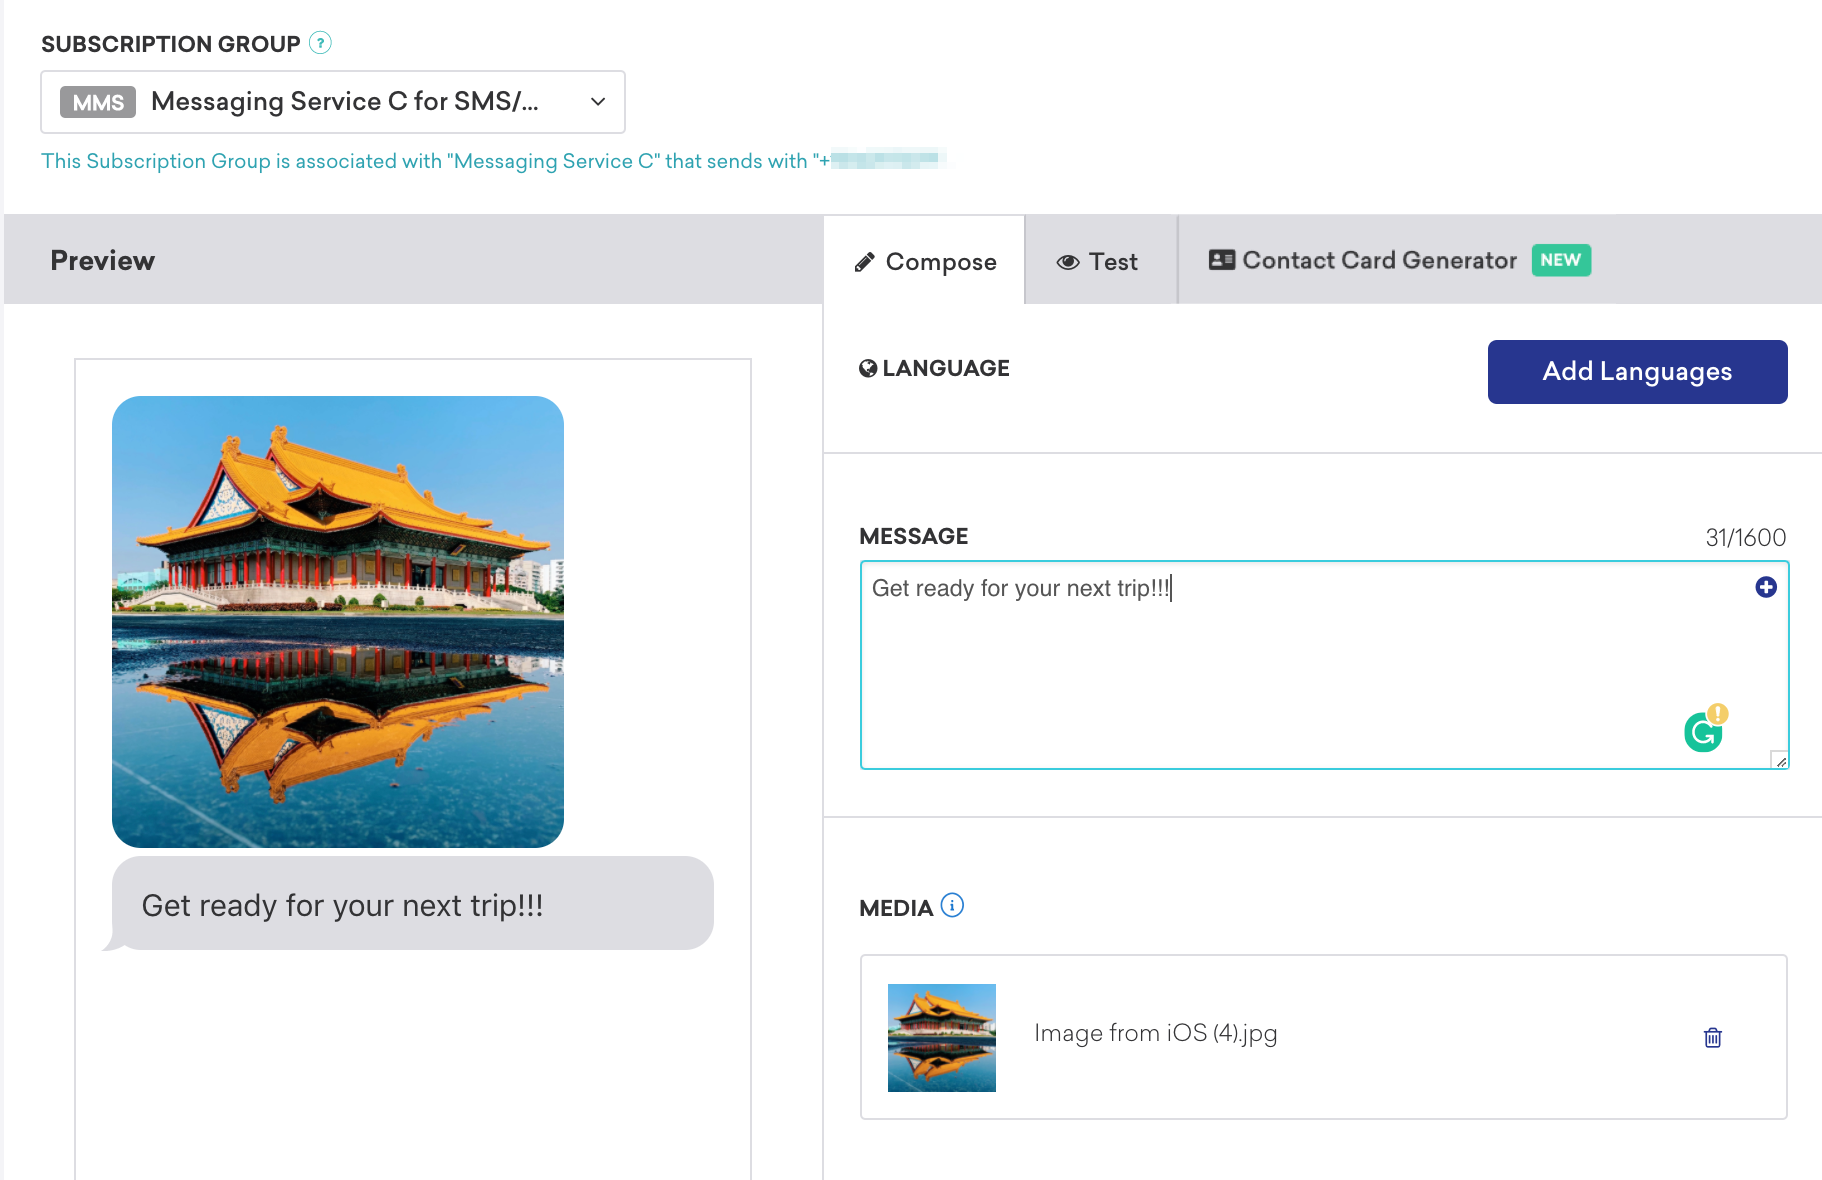Open Subscription Group help tooltip icon
1822x1180 pixels.
[x=320, y=43]
